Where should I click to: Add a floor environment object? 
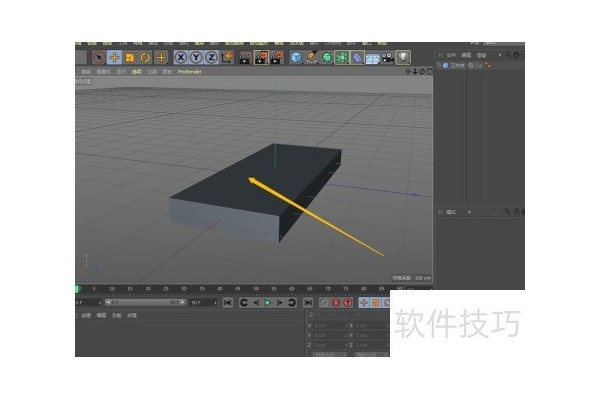tap(372, 58)
